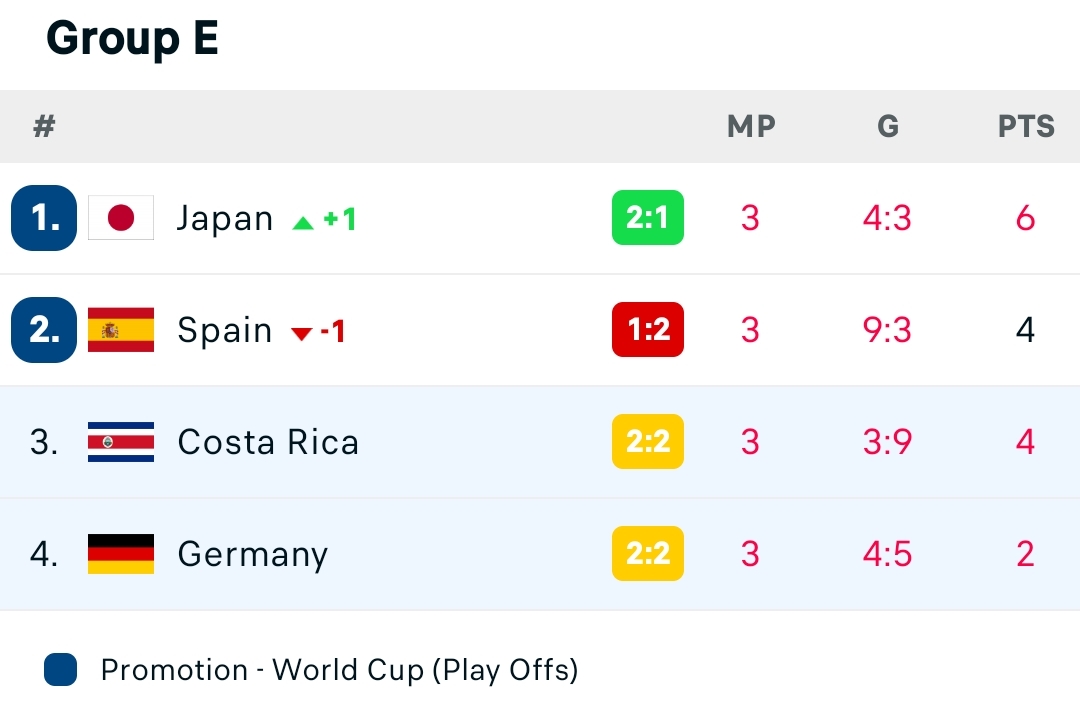Viewport: 1080px width, 714px height.
Task: Select the PTS column header
Action: click(1026, 127)
